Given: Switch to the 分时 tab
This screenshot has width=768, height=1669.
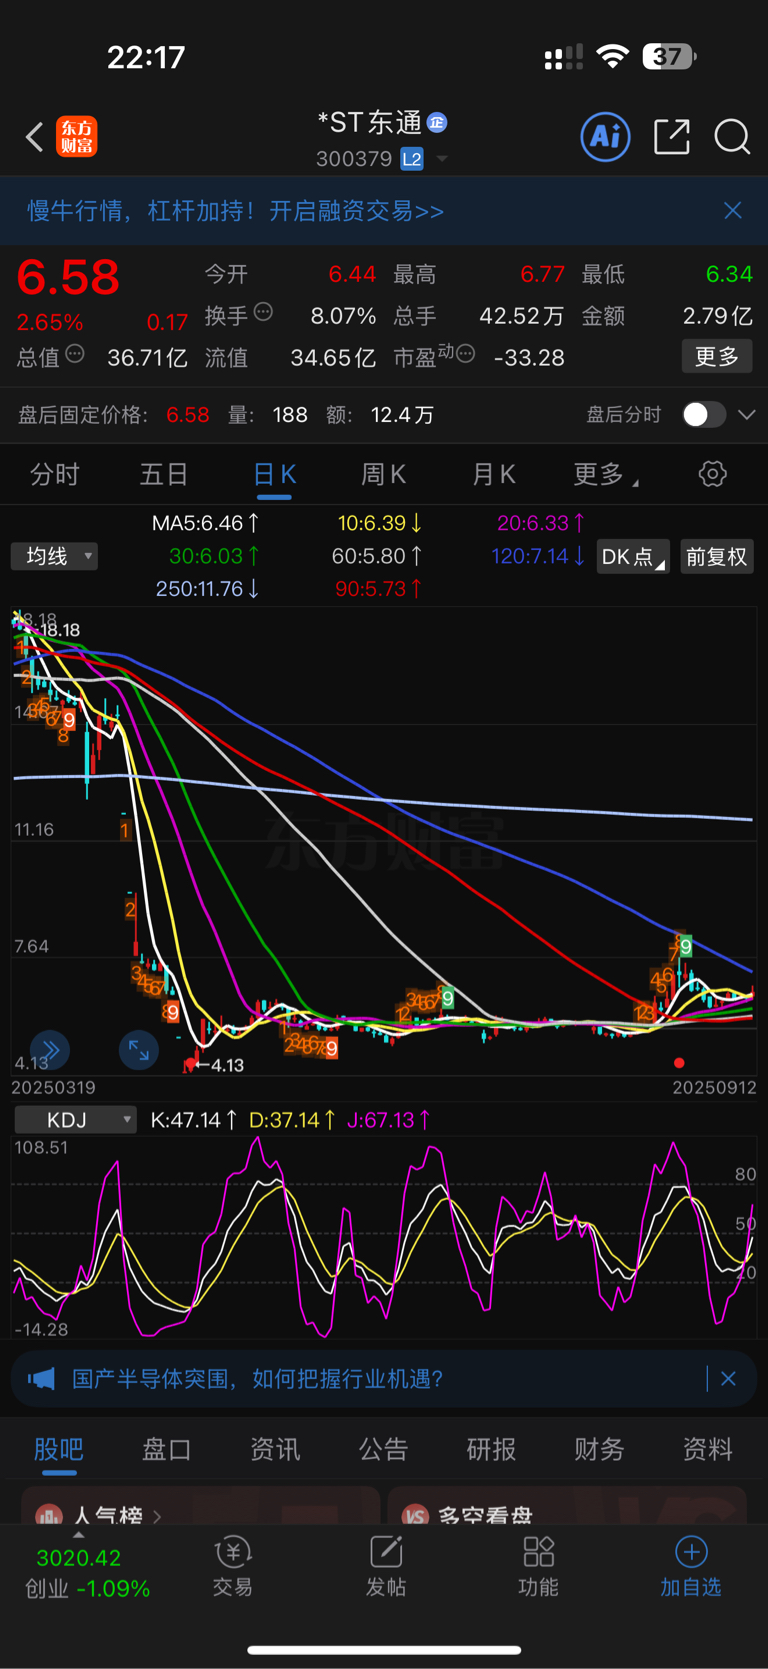Looking at the screenshot, I should point(54,474).
